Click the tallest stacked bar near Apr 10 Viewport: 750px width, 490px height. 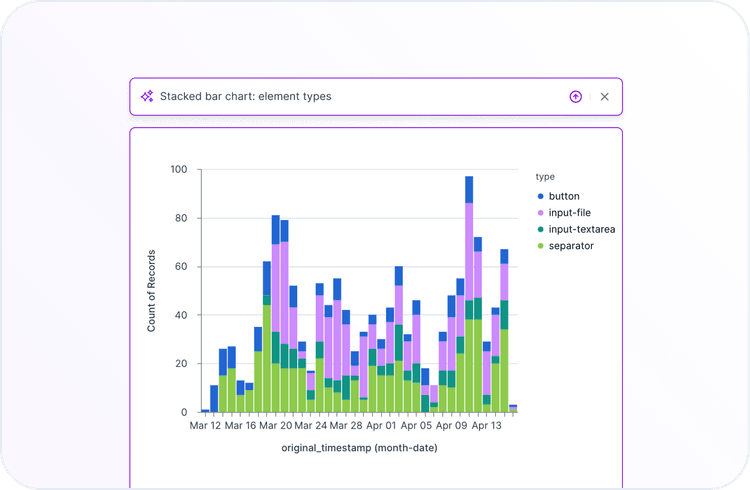(469, 294)
